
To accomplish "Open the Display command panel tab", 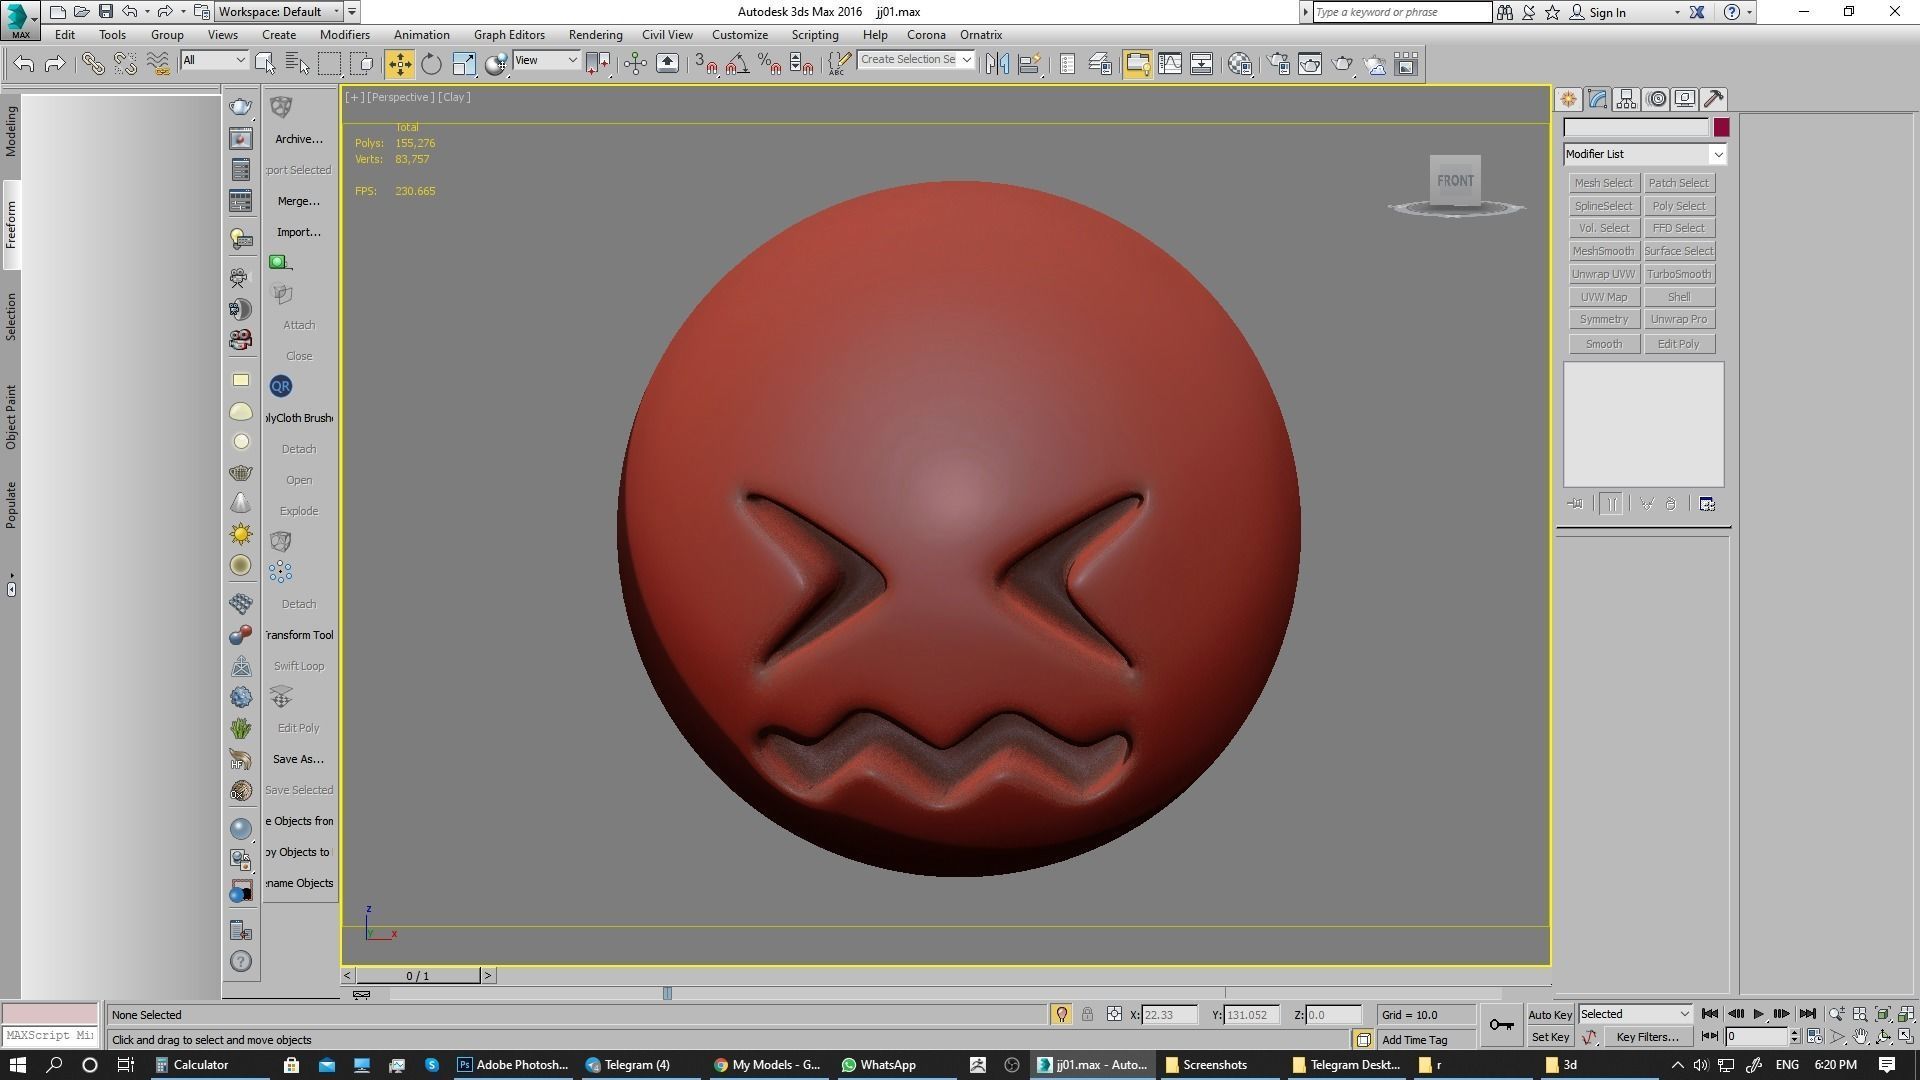I will [x=1685, y=99].
